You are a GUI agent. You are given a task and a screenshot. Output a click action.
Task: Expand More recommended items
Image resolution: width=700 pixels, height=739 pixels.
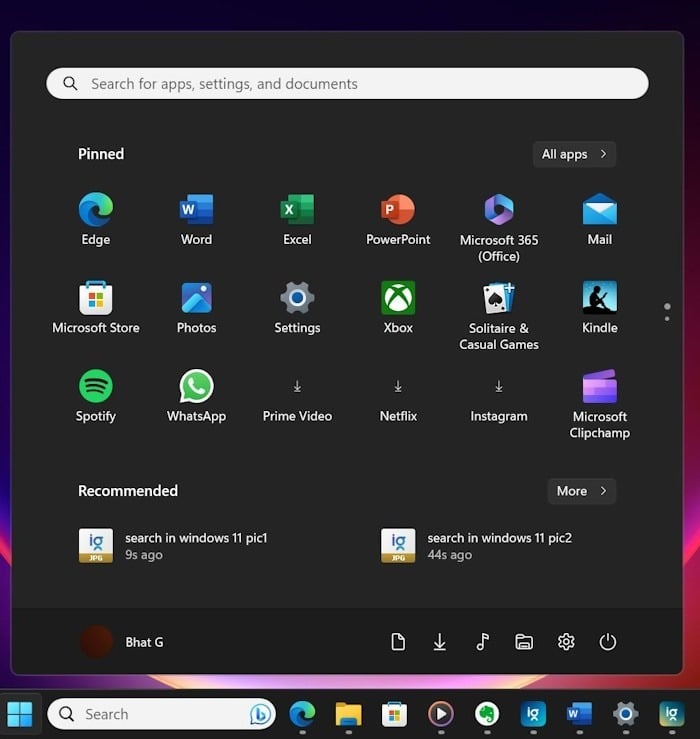pyautogui.click(x=582, y=491)
